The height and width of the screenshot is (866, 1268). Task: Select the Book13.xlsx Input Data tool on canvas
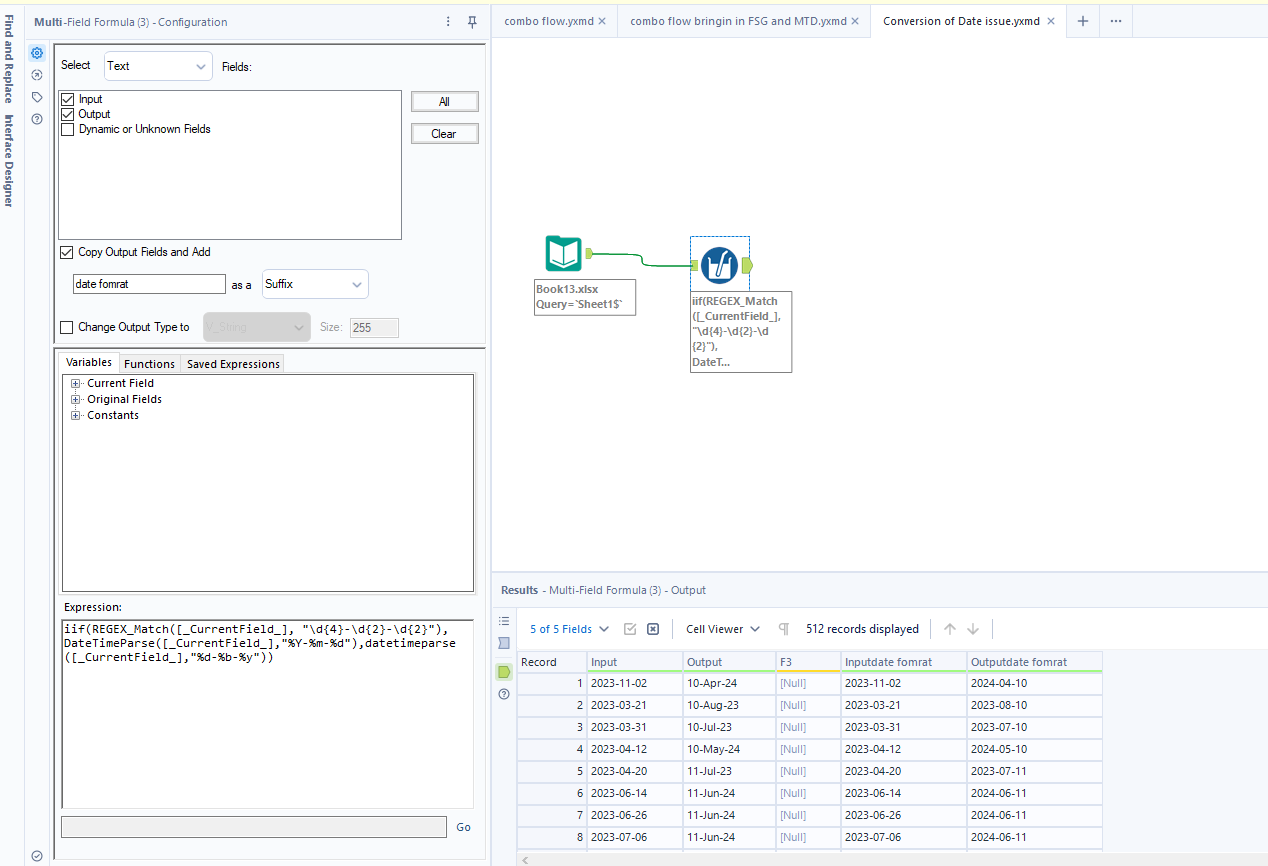(x=563, y=254)
